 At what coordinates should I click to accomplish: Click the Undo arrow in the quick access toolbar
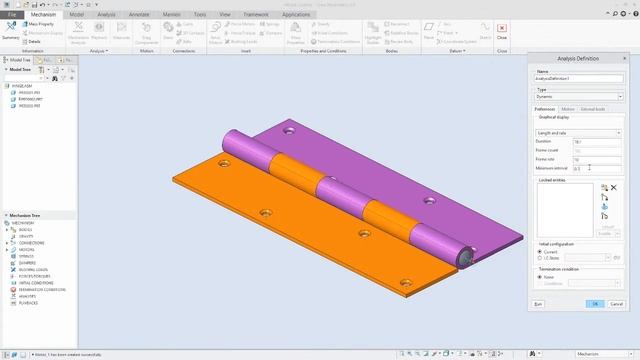42,4
